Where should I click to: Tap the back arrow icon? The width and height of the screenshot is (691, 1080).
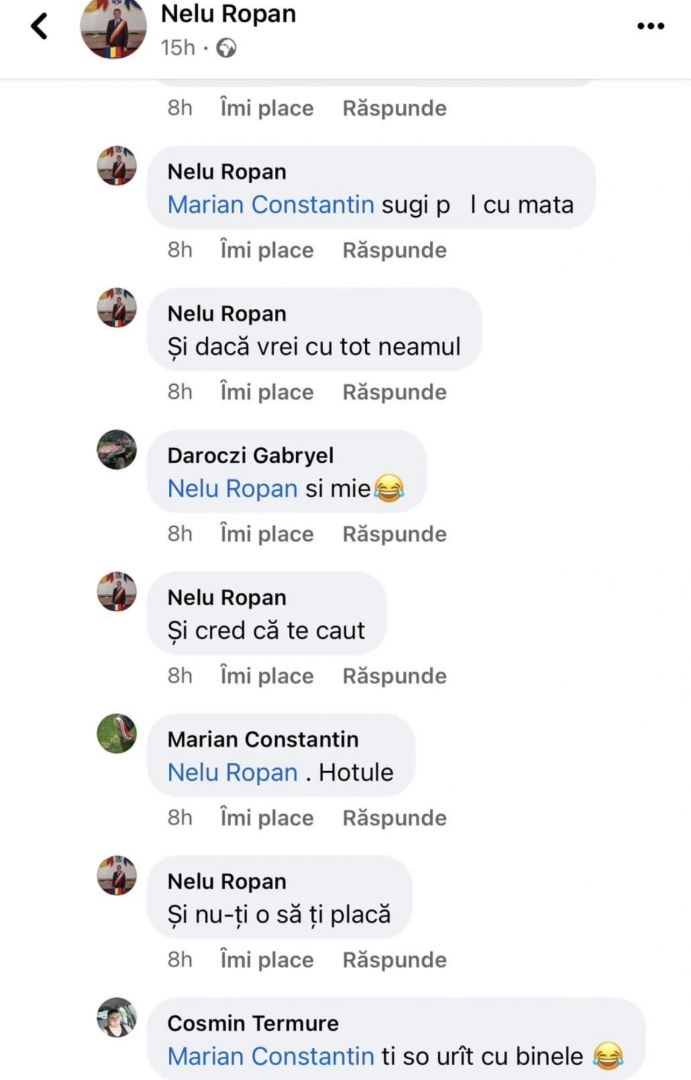click(x=39, y=26)
